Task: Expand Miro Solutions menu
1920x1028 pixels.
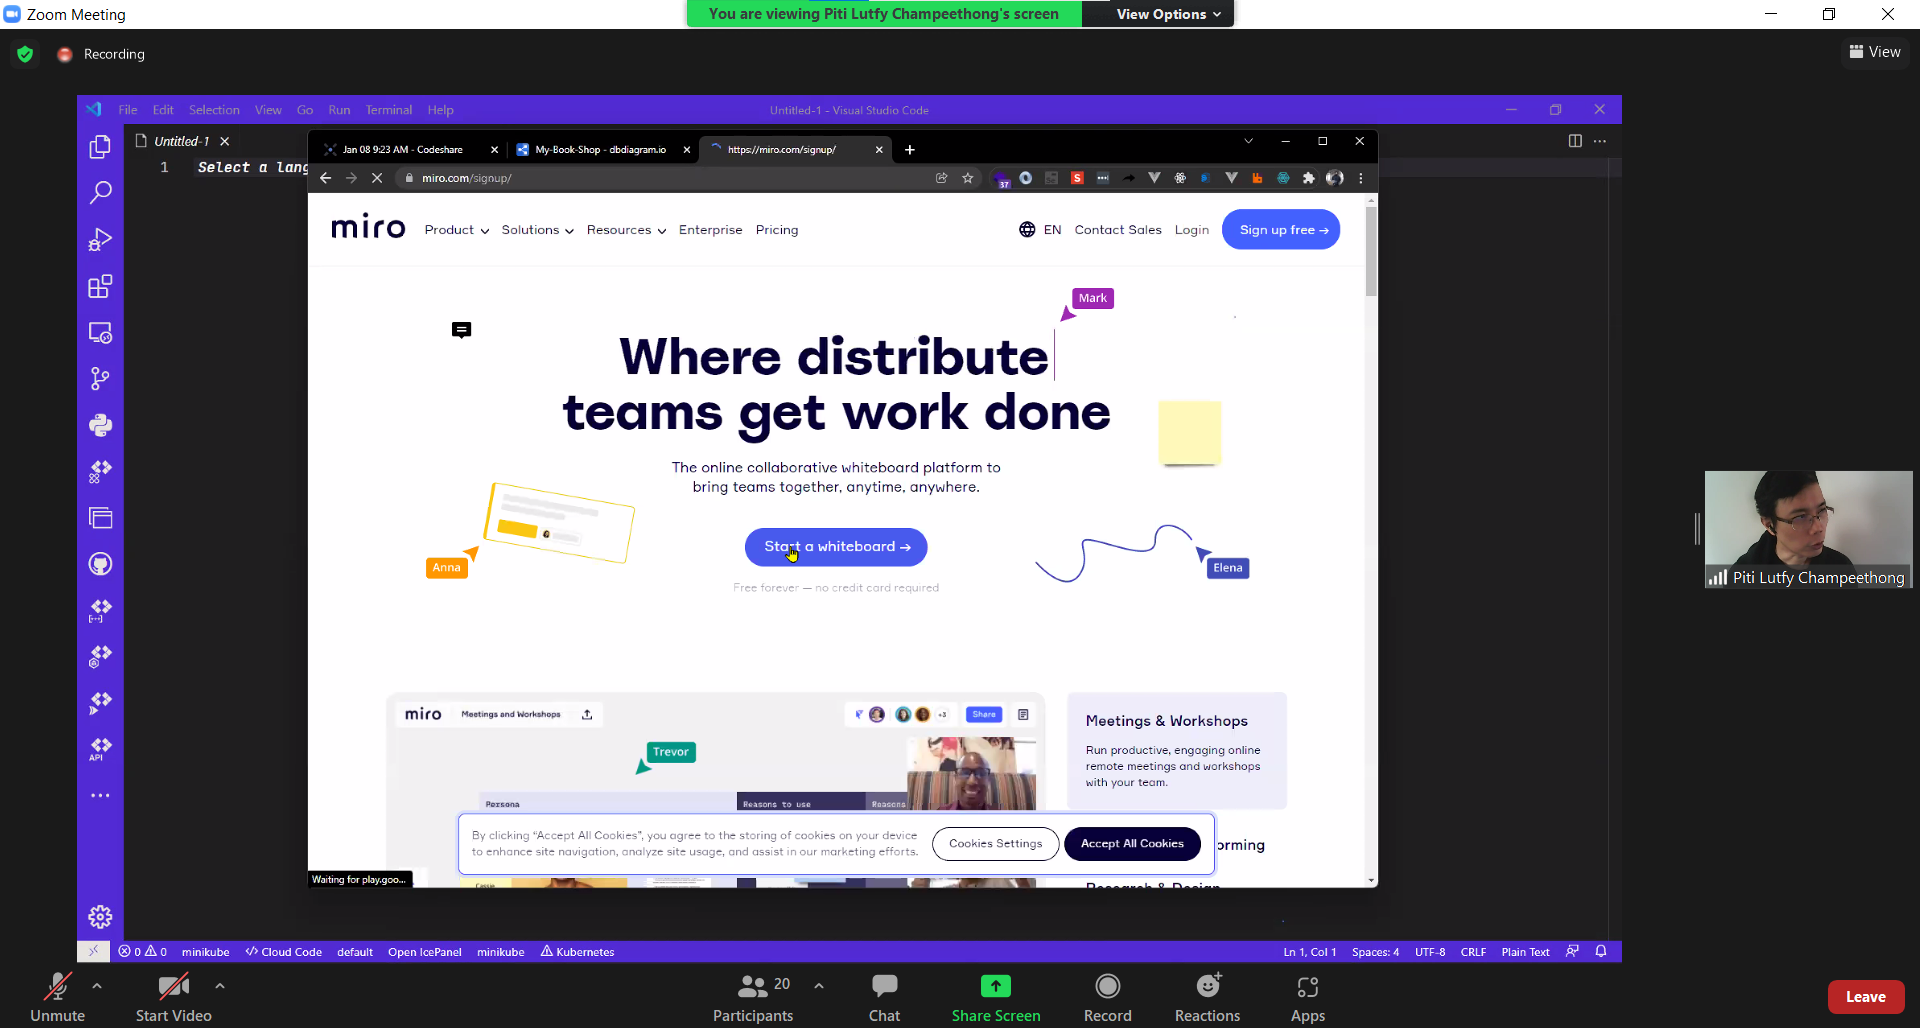Action: 537,230
